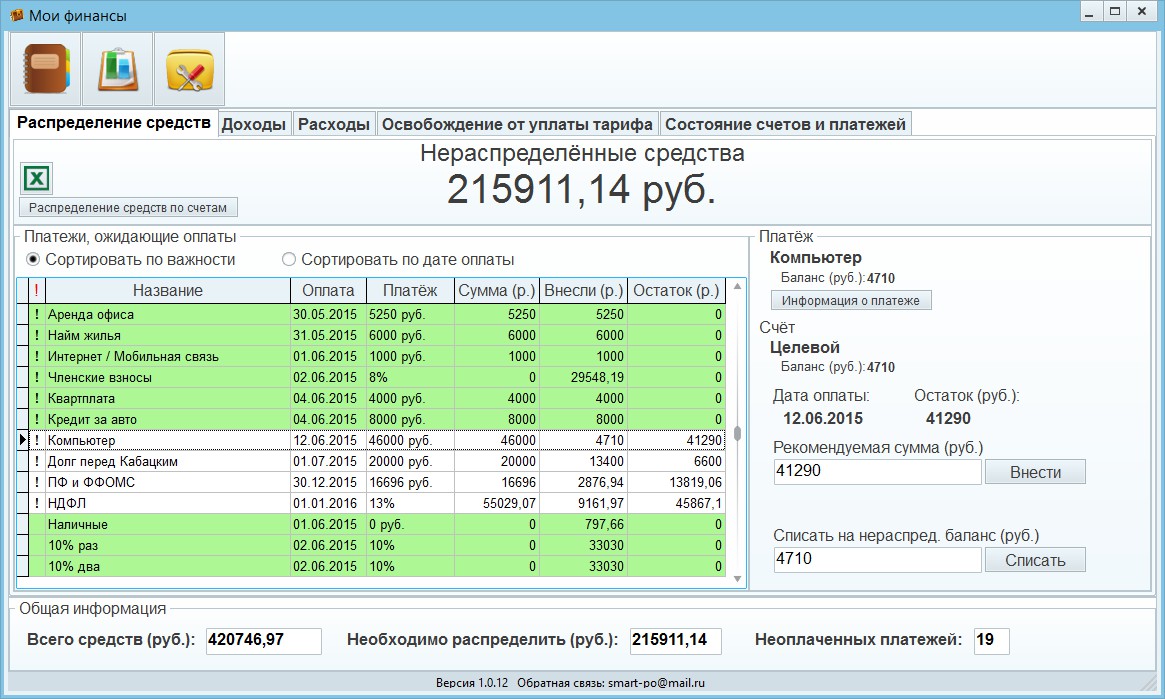Sort by the 'Остаток (р.)' column header

point(676,290)
